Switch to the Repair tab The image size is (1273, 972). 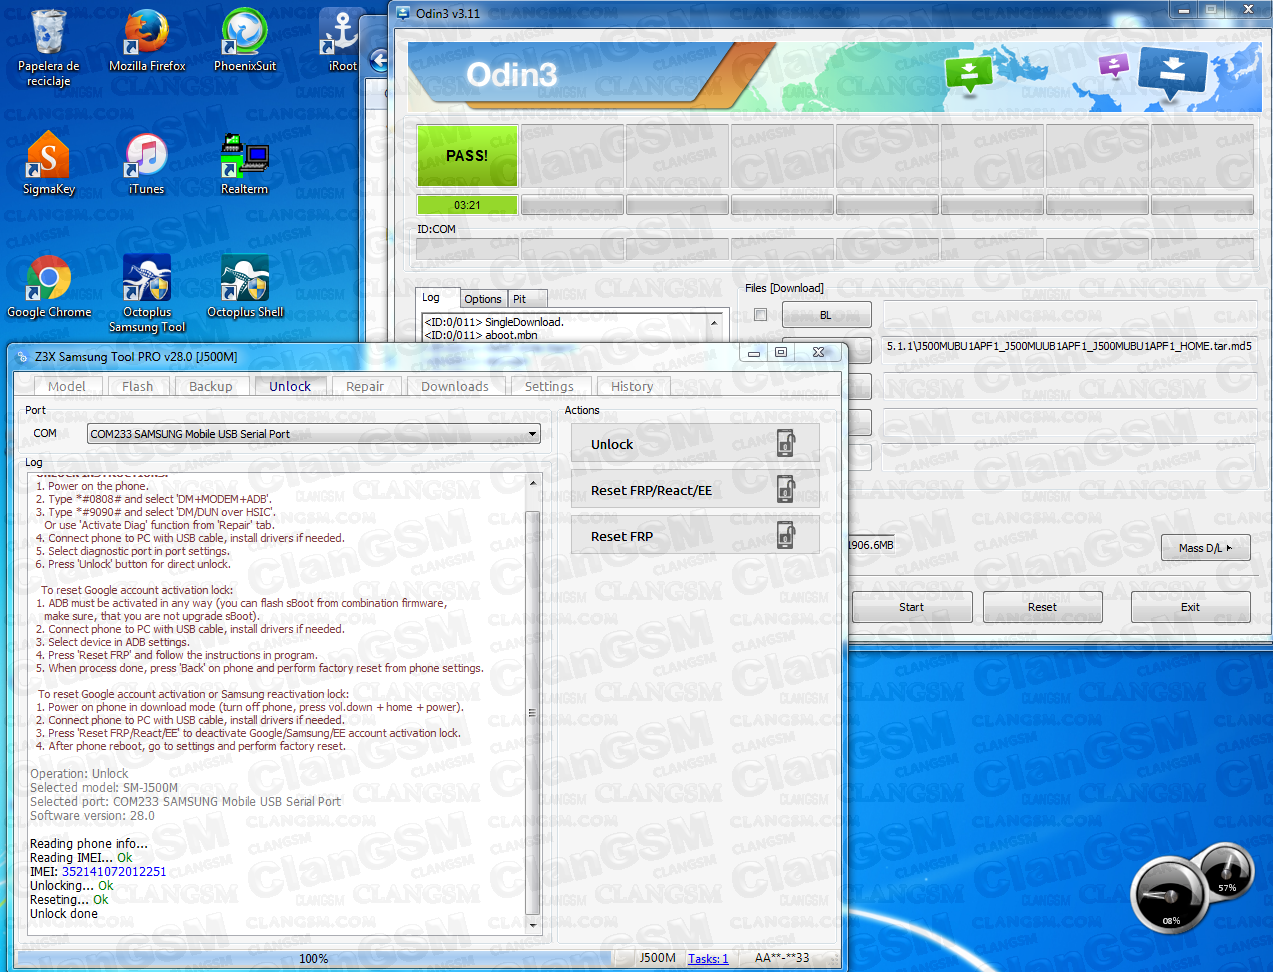pyautogui.click(x=365, y=386)
